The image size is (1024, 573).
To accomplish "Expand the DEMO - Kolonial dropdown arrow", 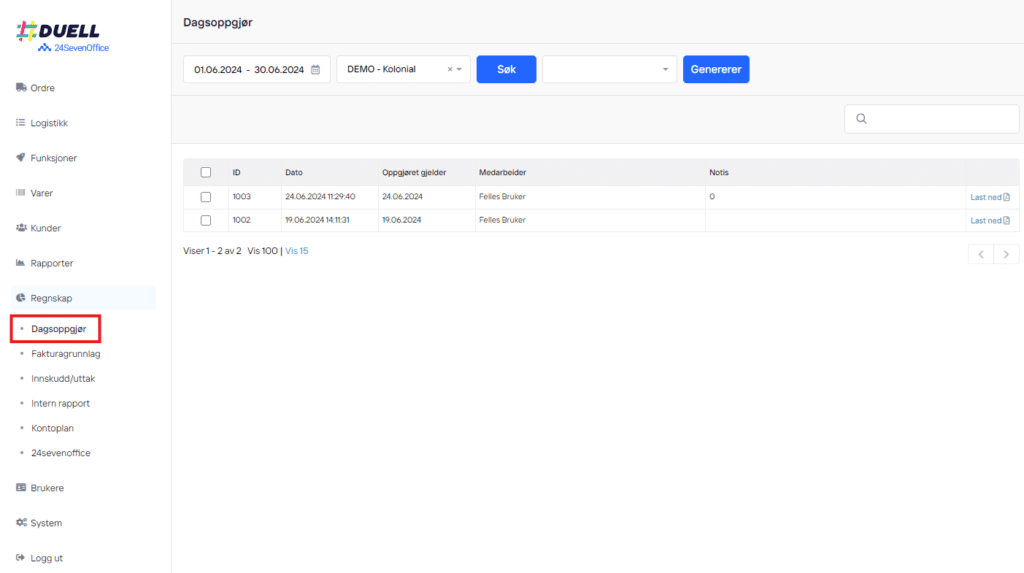I will pos(459,69).
